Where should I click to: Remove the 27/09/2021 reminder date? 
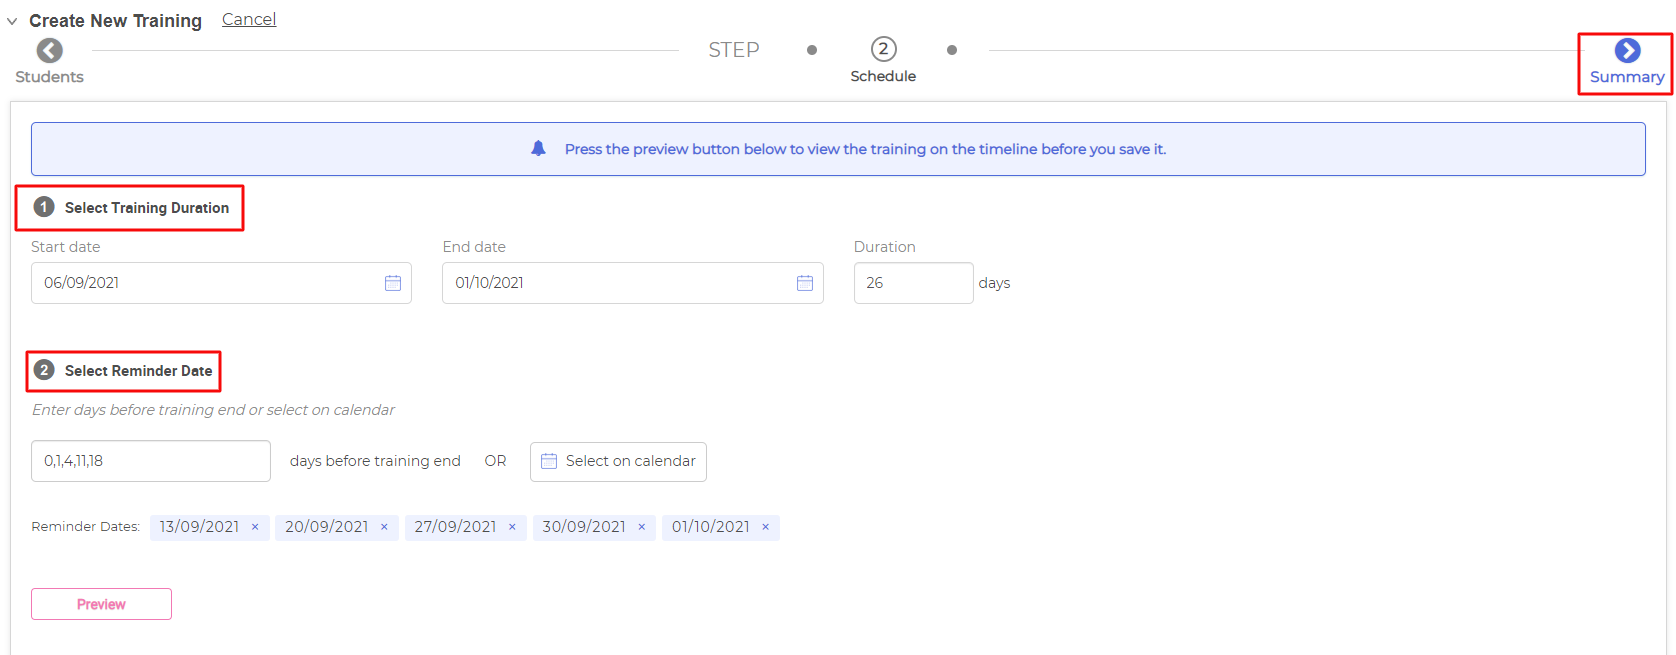pyautogui.click(x=512, y=527)
